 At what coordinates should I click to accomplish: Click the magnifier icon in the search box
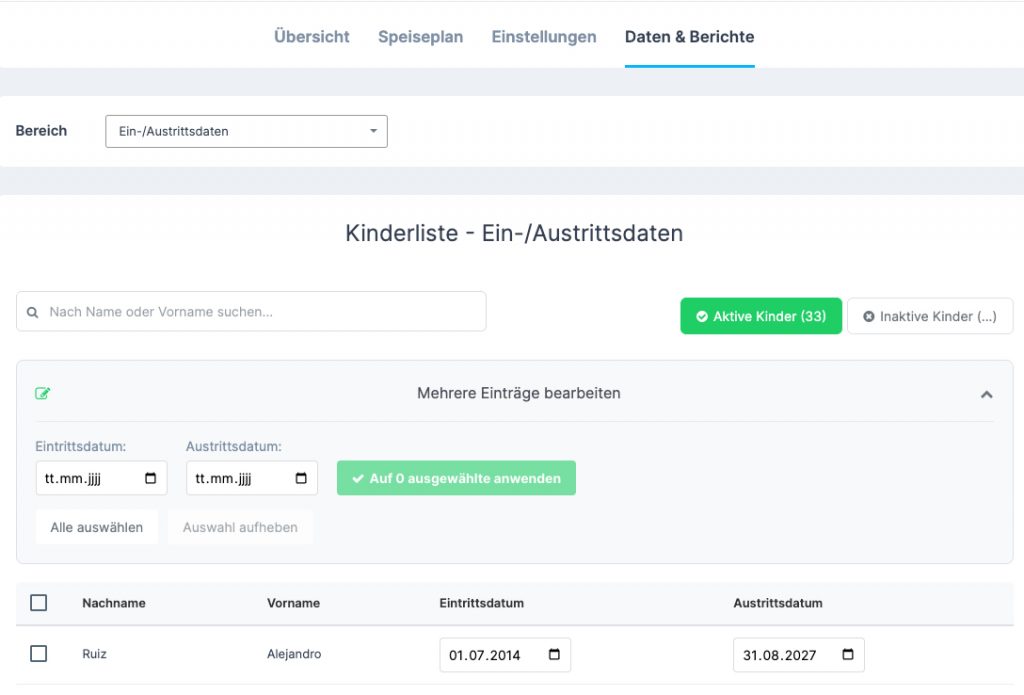33,312
